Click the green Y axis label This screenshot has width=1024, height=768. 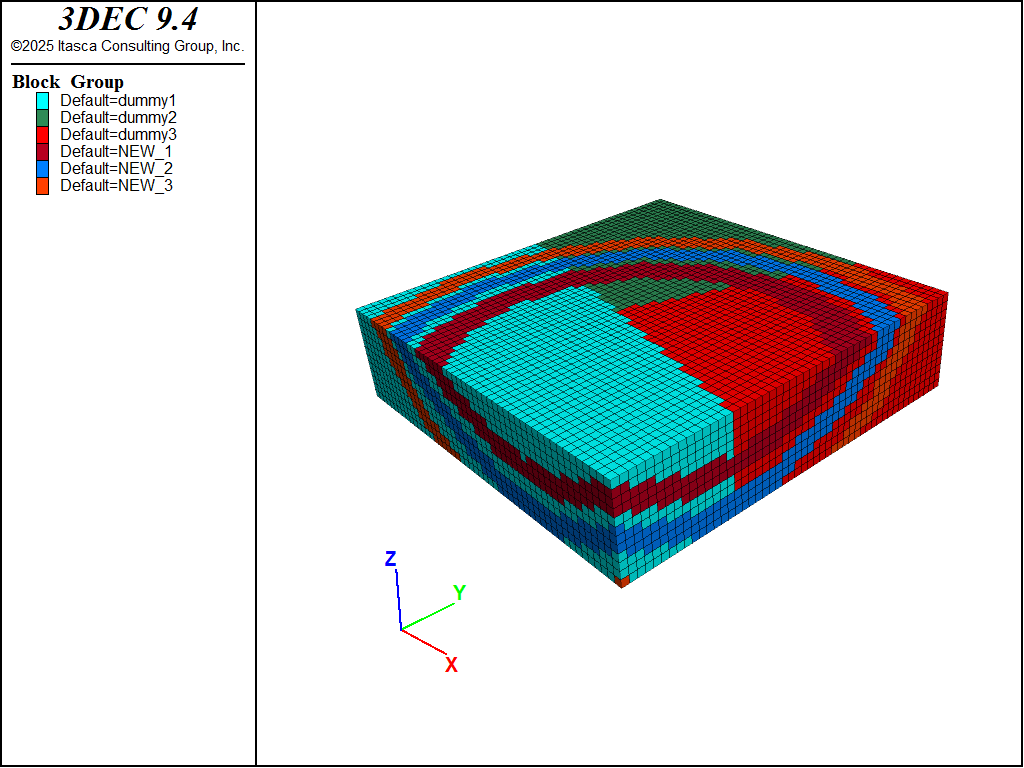459,593
